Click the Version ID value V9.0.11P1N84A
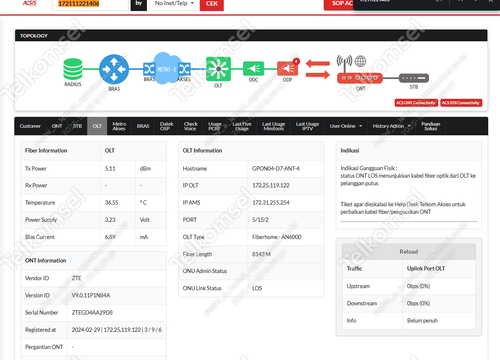Image resolution: width=500 pixels, height=360 pixels. pyautogui.click(x=91, y=295)
